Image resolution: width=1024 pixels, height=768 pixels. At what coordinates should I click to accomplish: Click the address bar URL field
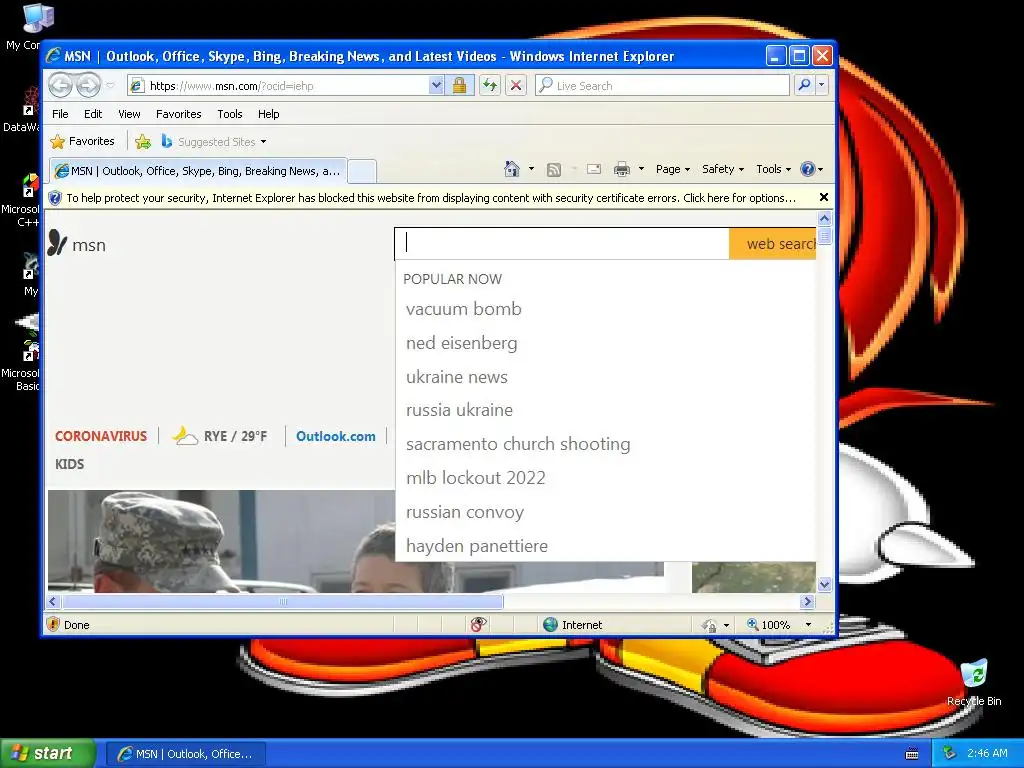[280, 86]
